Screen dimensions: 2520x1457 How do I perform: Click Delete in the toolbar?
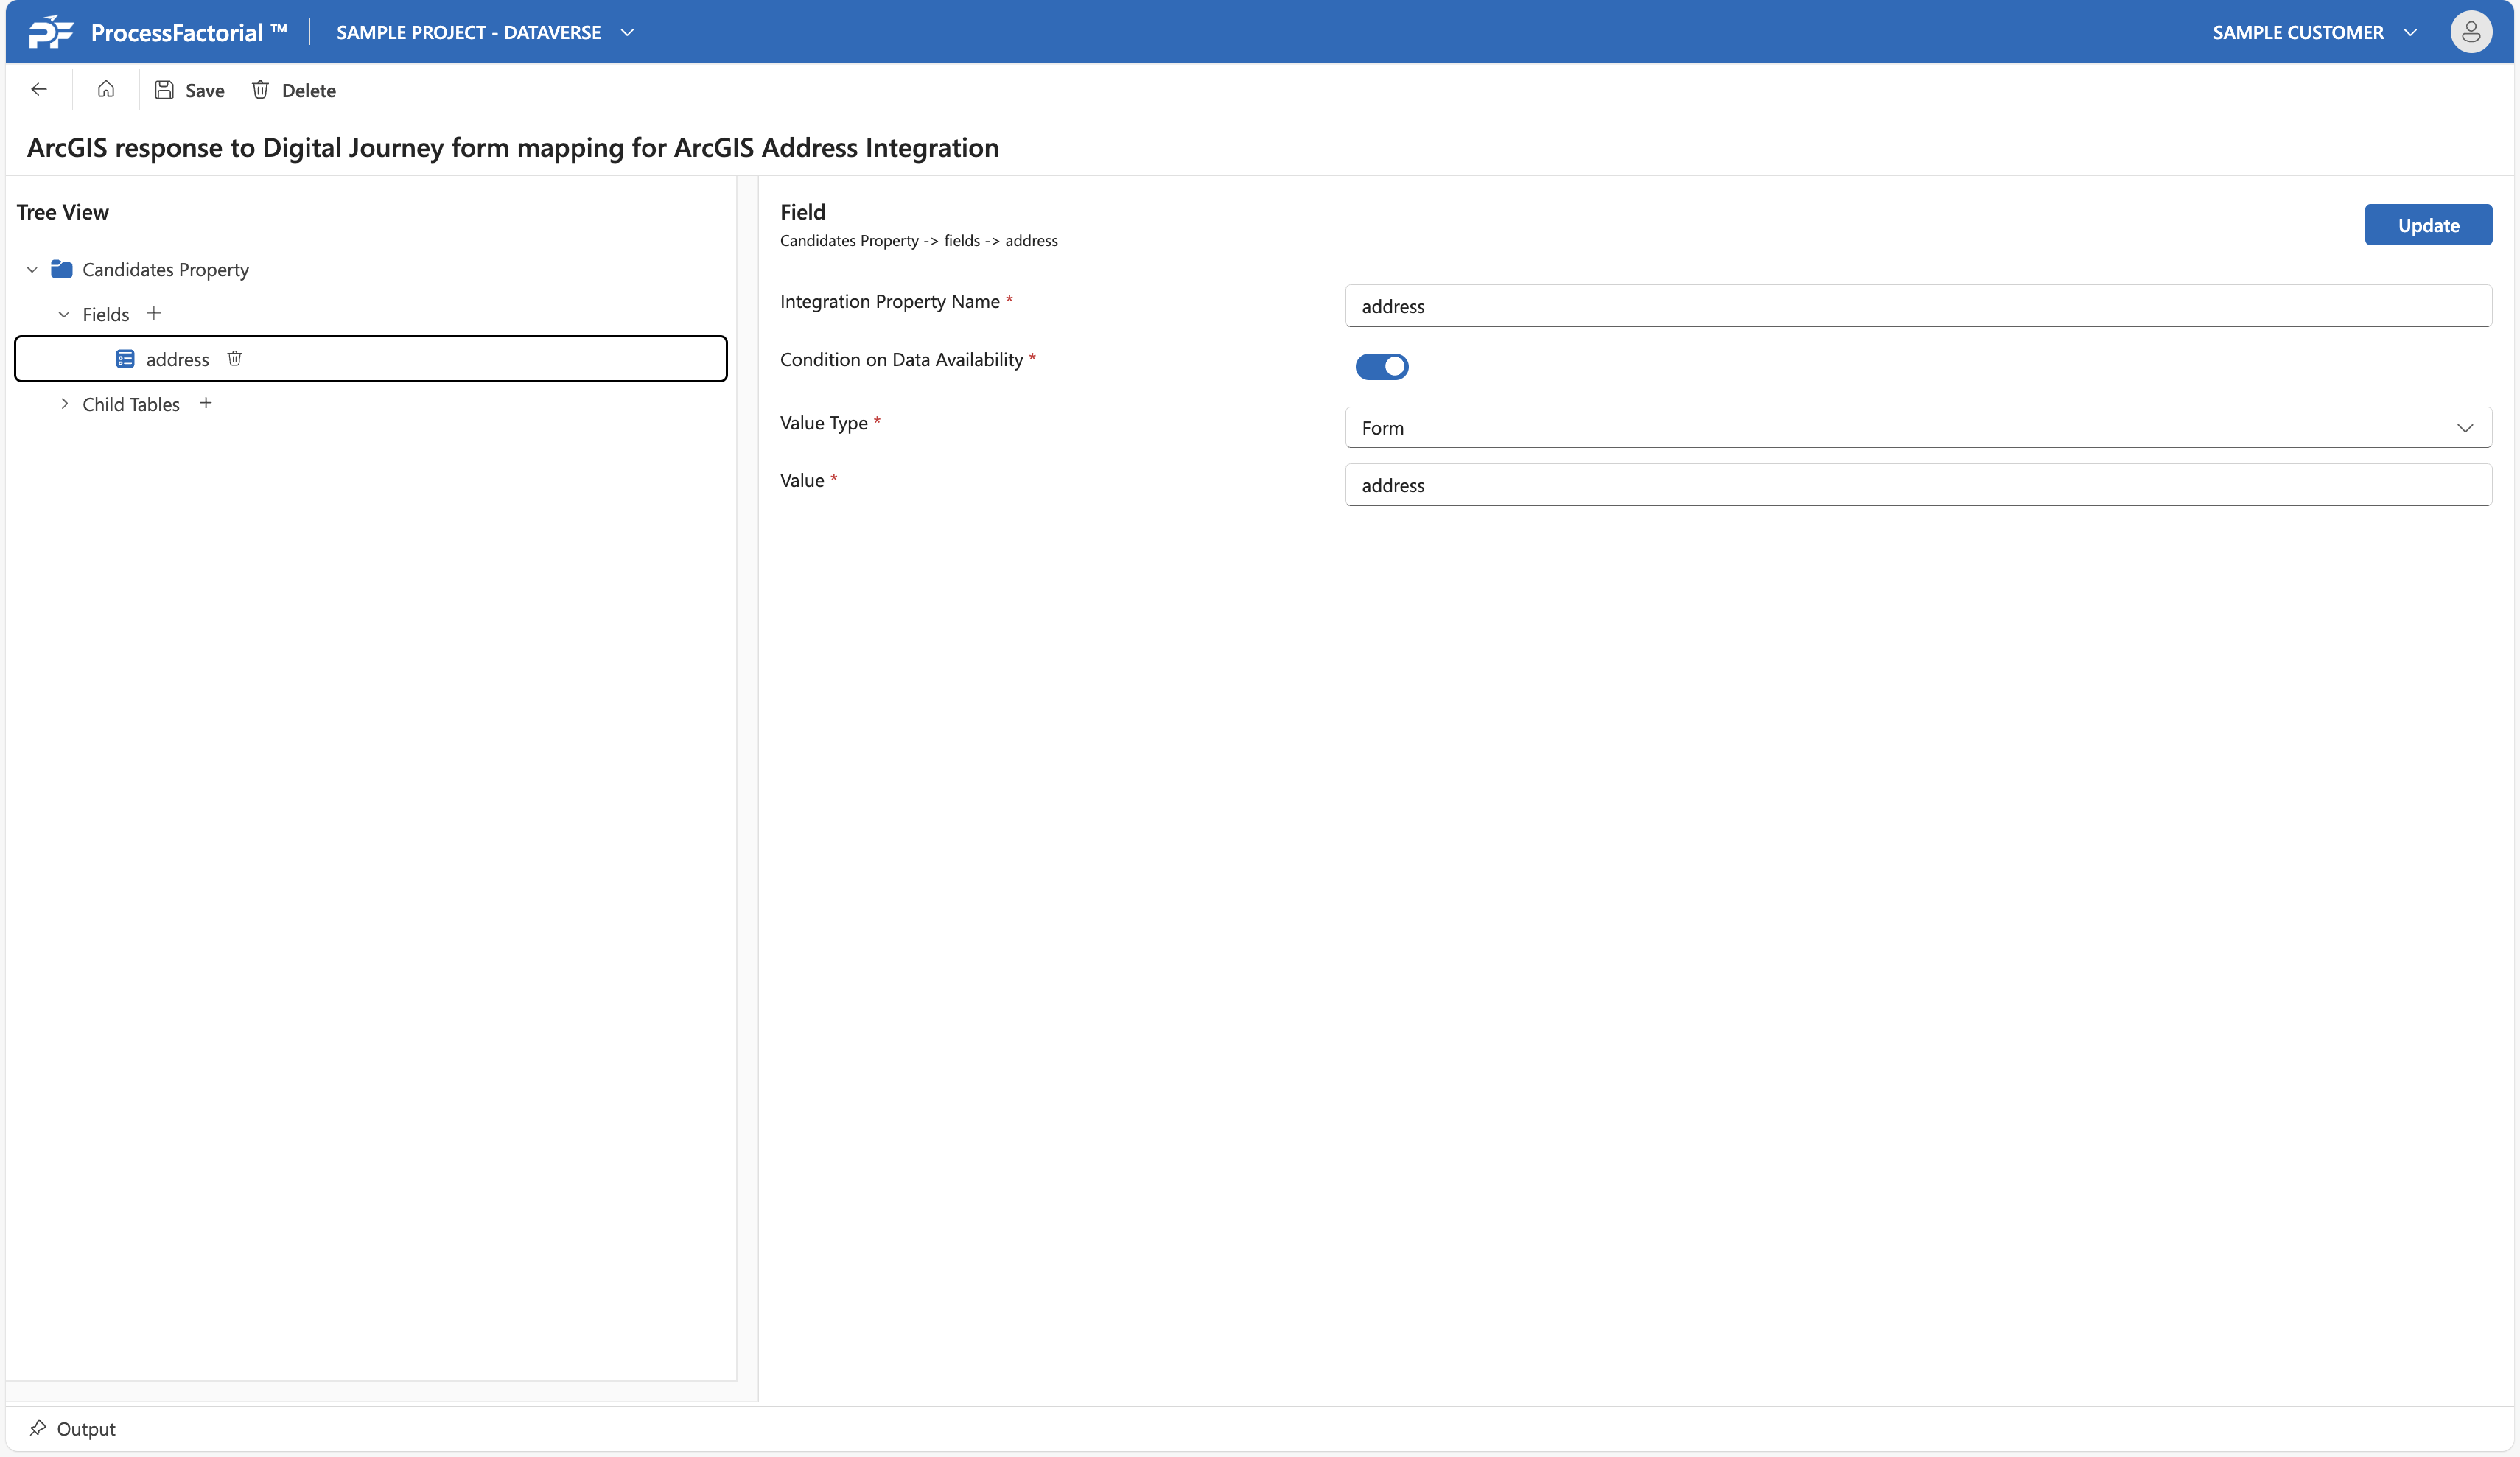click(x=293, y=90)
